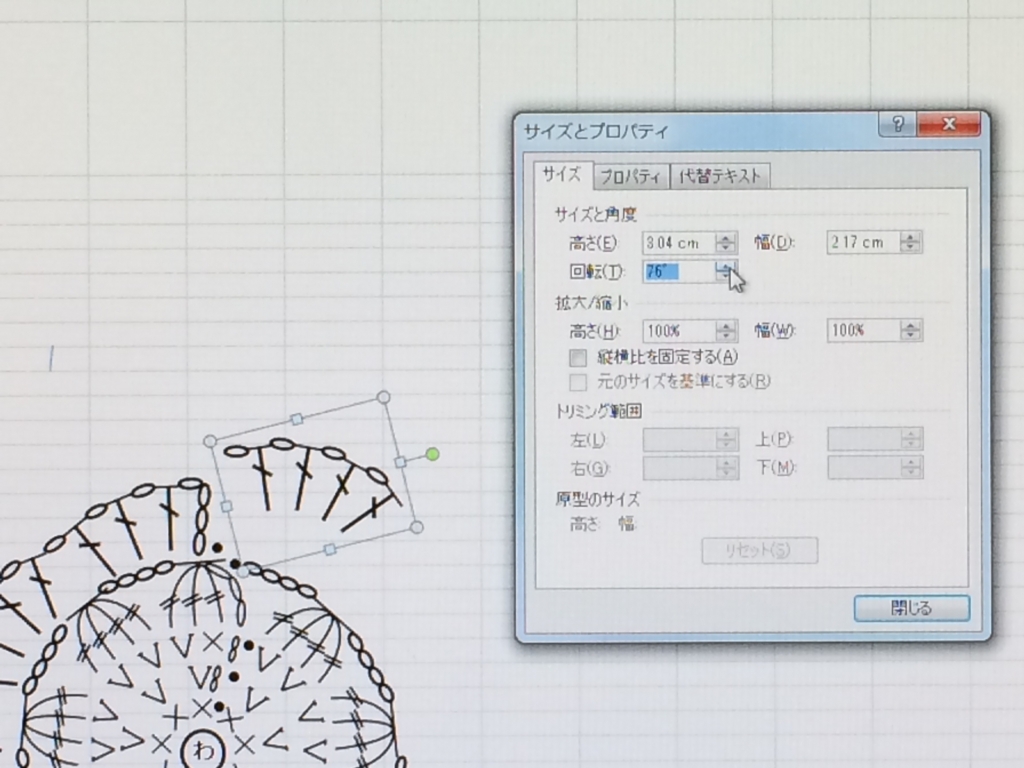Open the 代替テキスト tab
Screen dimensions: 1024x768
(x=720, y=176)
